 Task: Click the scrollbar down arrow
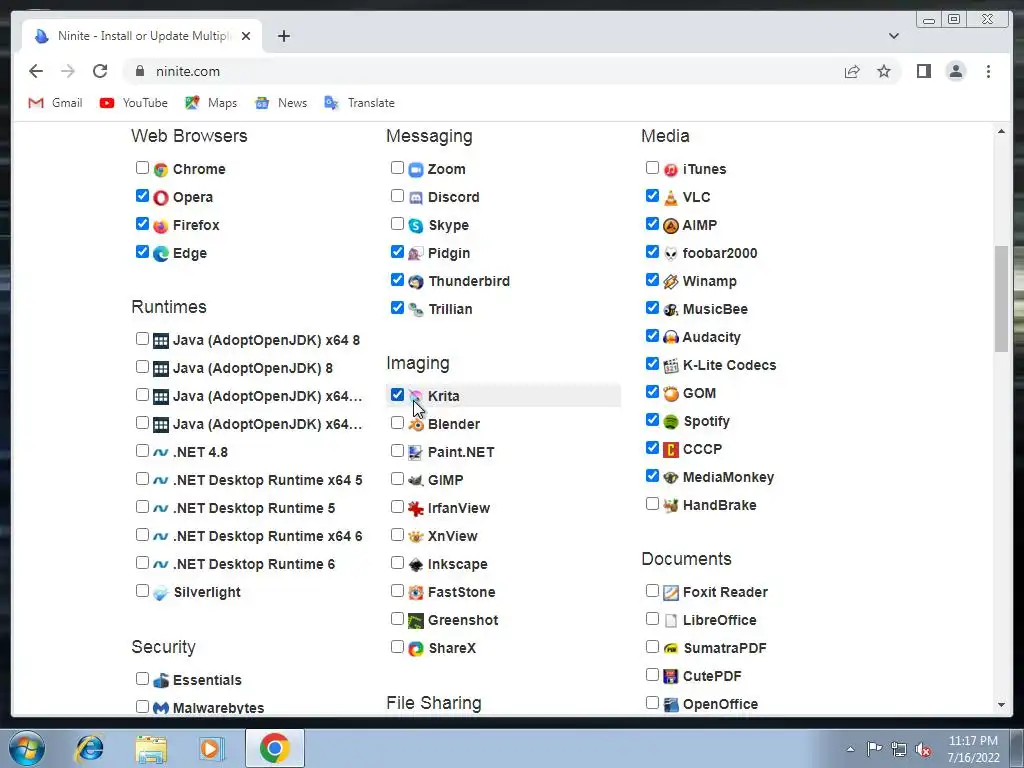tap(1001, 705)
